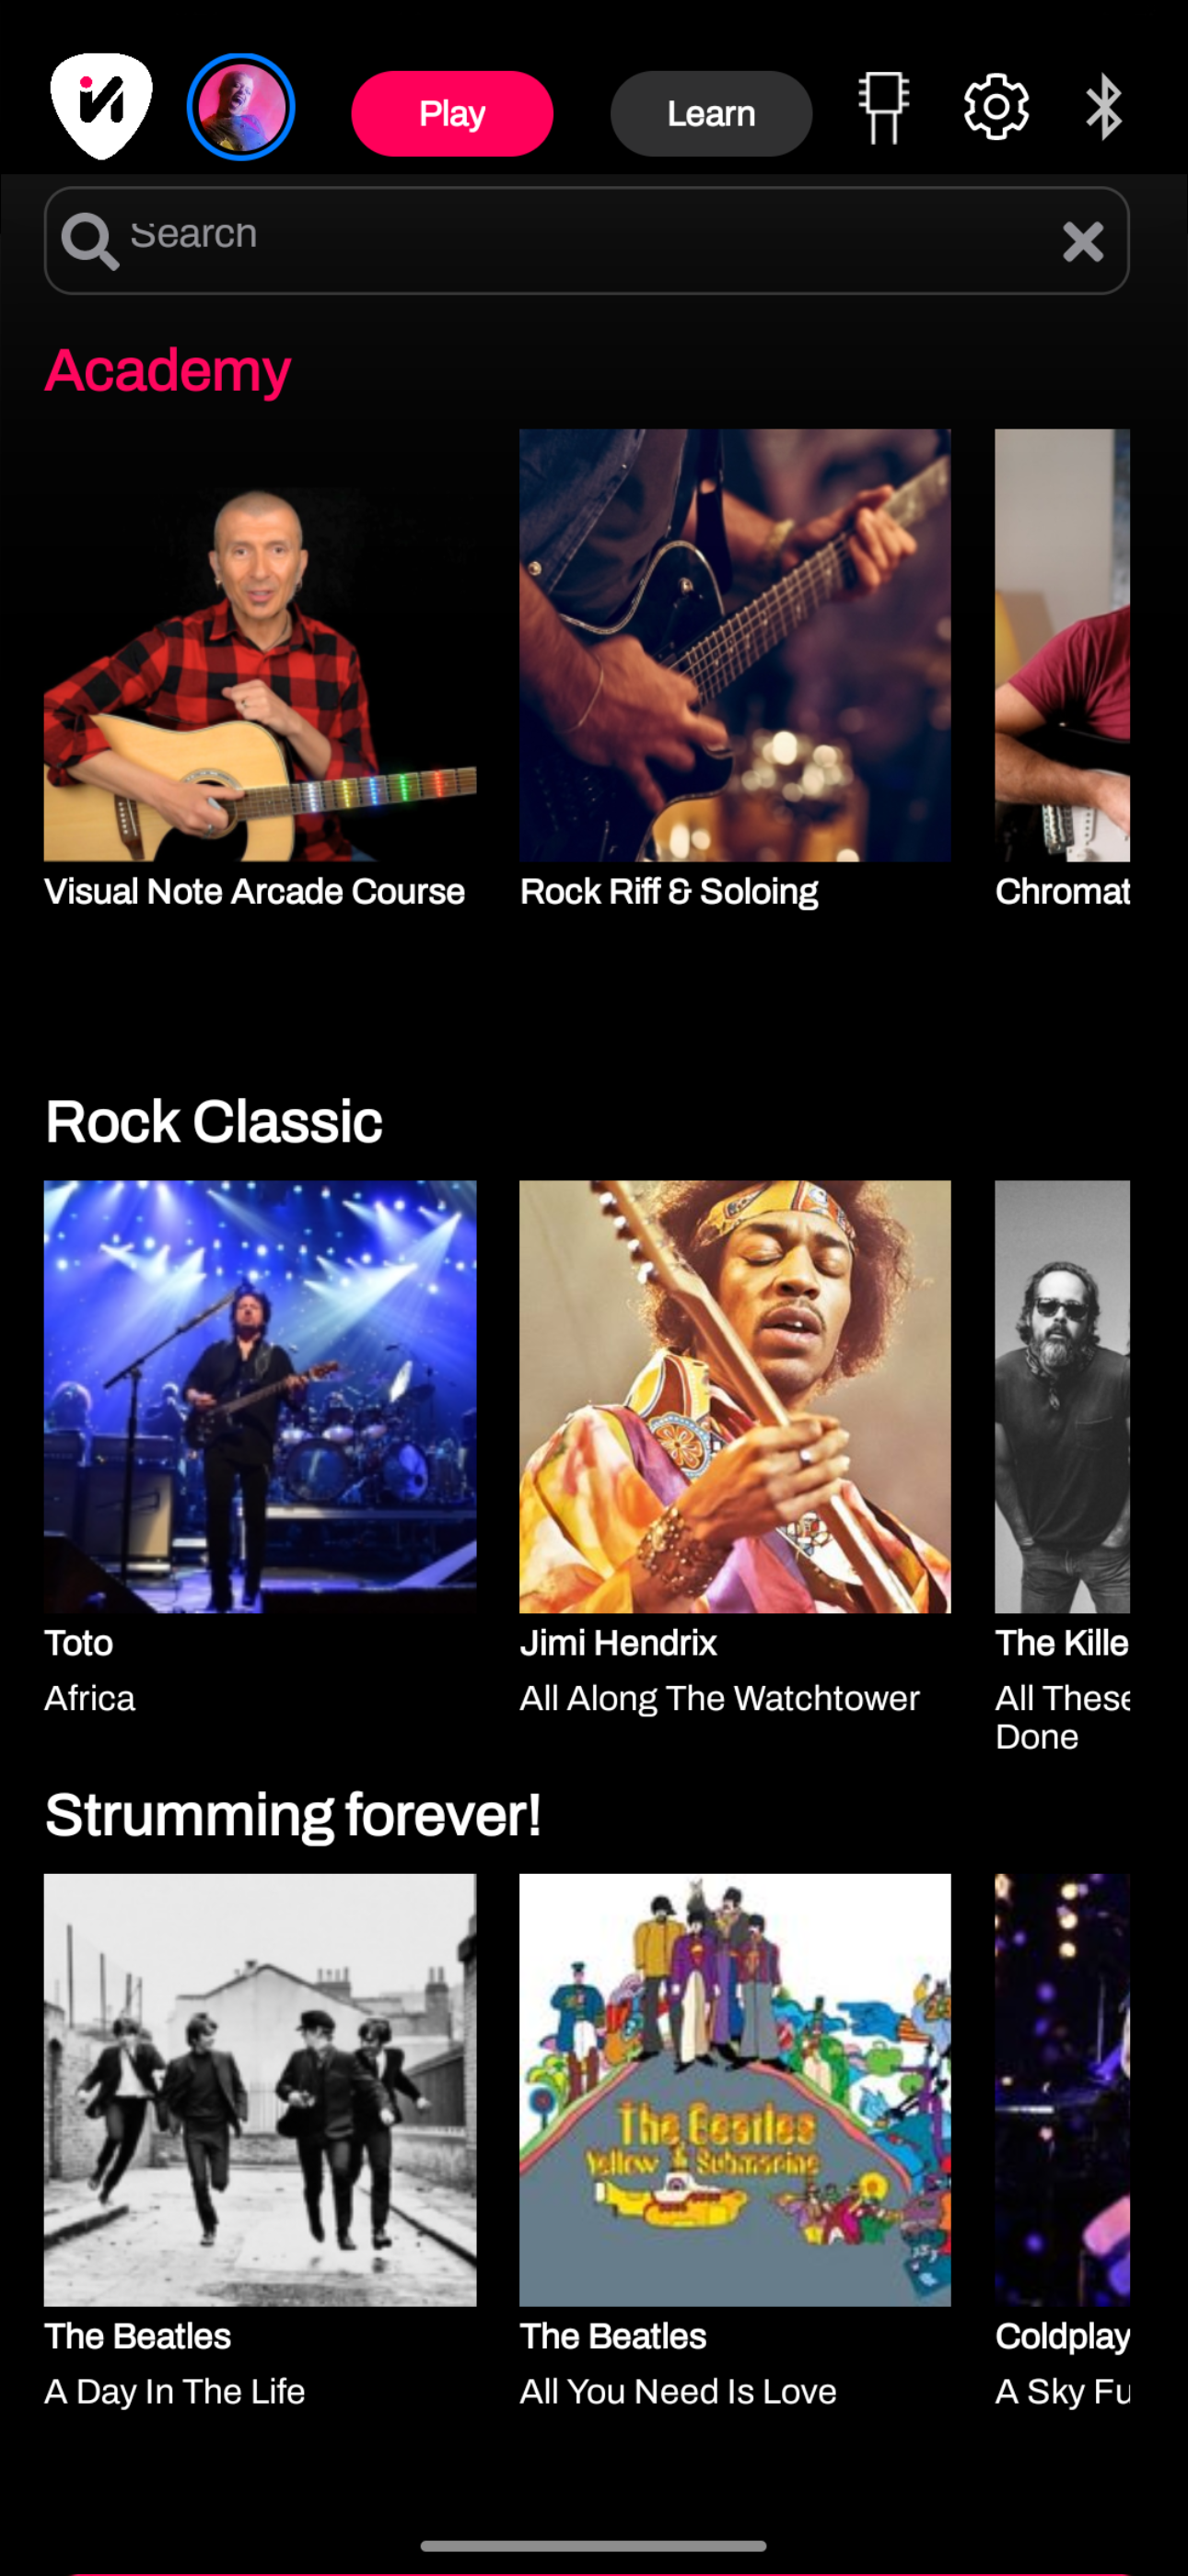This screenshot has width=1188, height=2576.
Task: Open settings via the gear icon
Action: tap(996, 106)
